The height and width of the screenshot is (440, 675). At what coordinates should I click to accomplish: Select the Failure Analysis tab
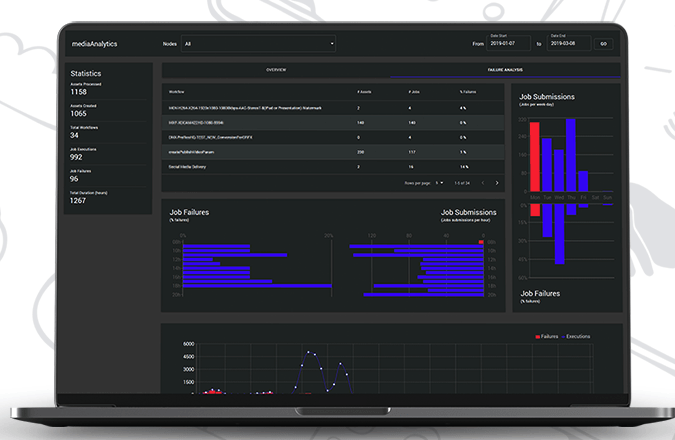coord(505,70)
